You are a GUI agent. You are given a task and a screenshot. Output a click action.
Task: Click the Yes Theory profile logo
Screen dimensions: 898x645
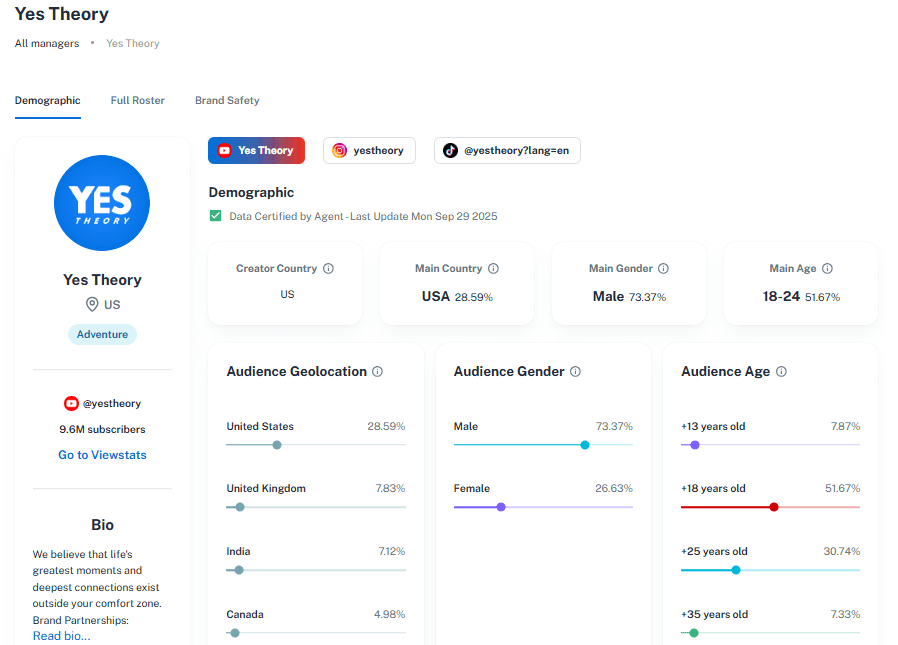(102, 203)
